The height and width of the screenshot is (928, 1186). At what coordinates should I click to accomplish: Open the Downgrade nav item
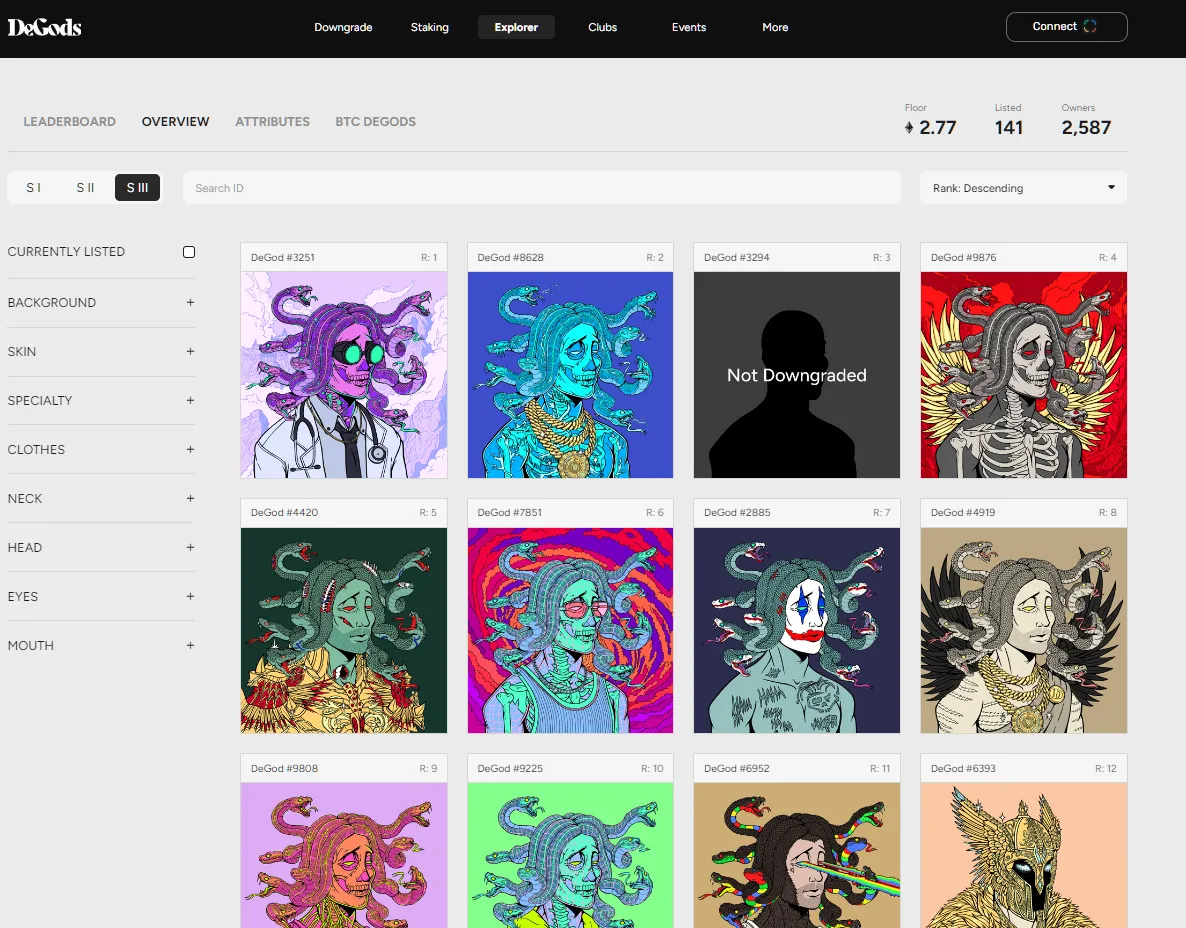343,27
